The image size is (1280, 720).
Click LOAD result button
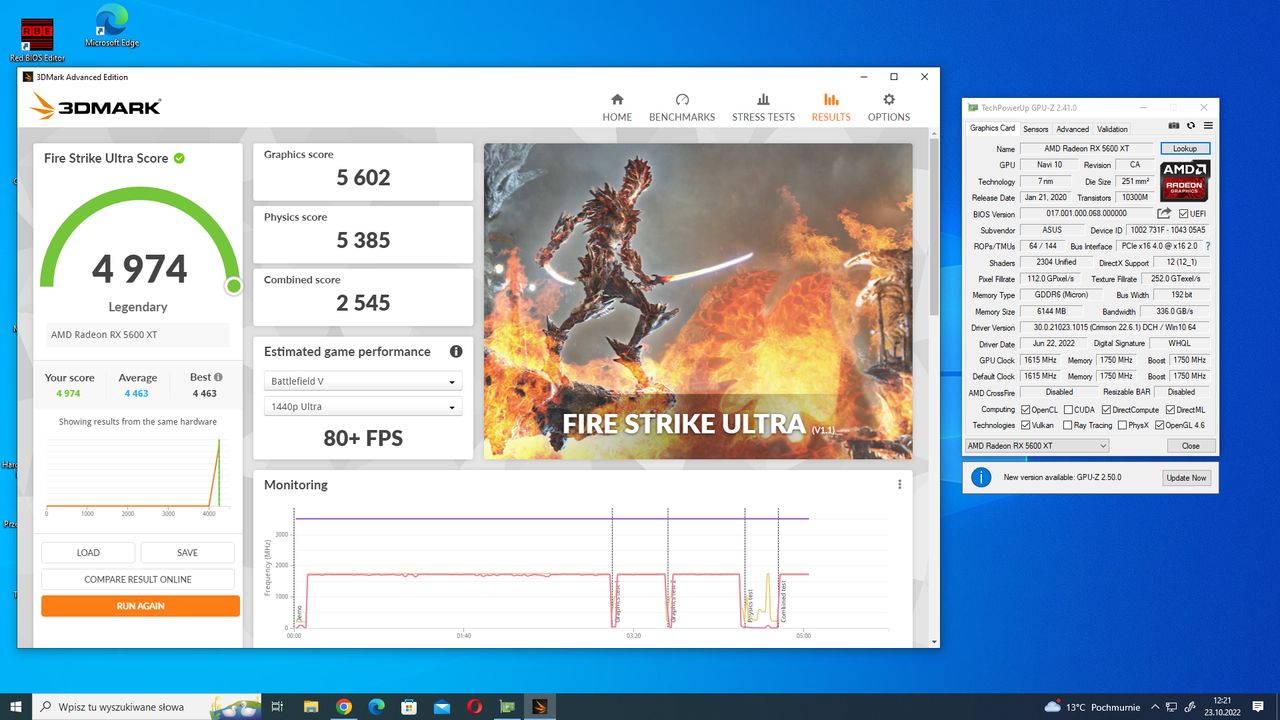(x=88, y=553)
